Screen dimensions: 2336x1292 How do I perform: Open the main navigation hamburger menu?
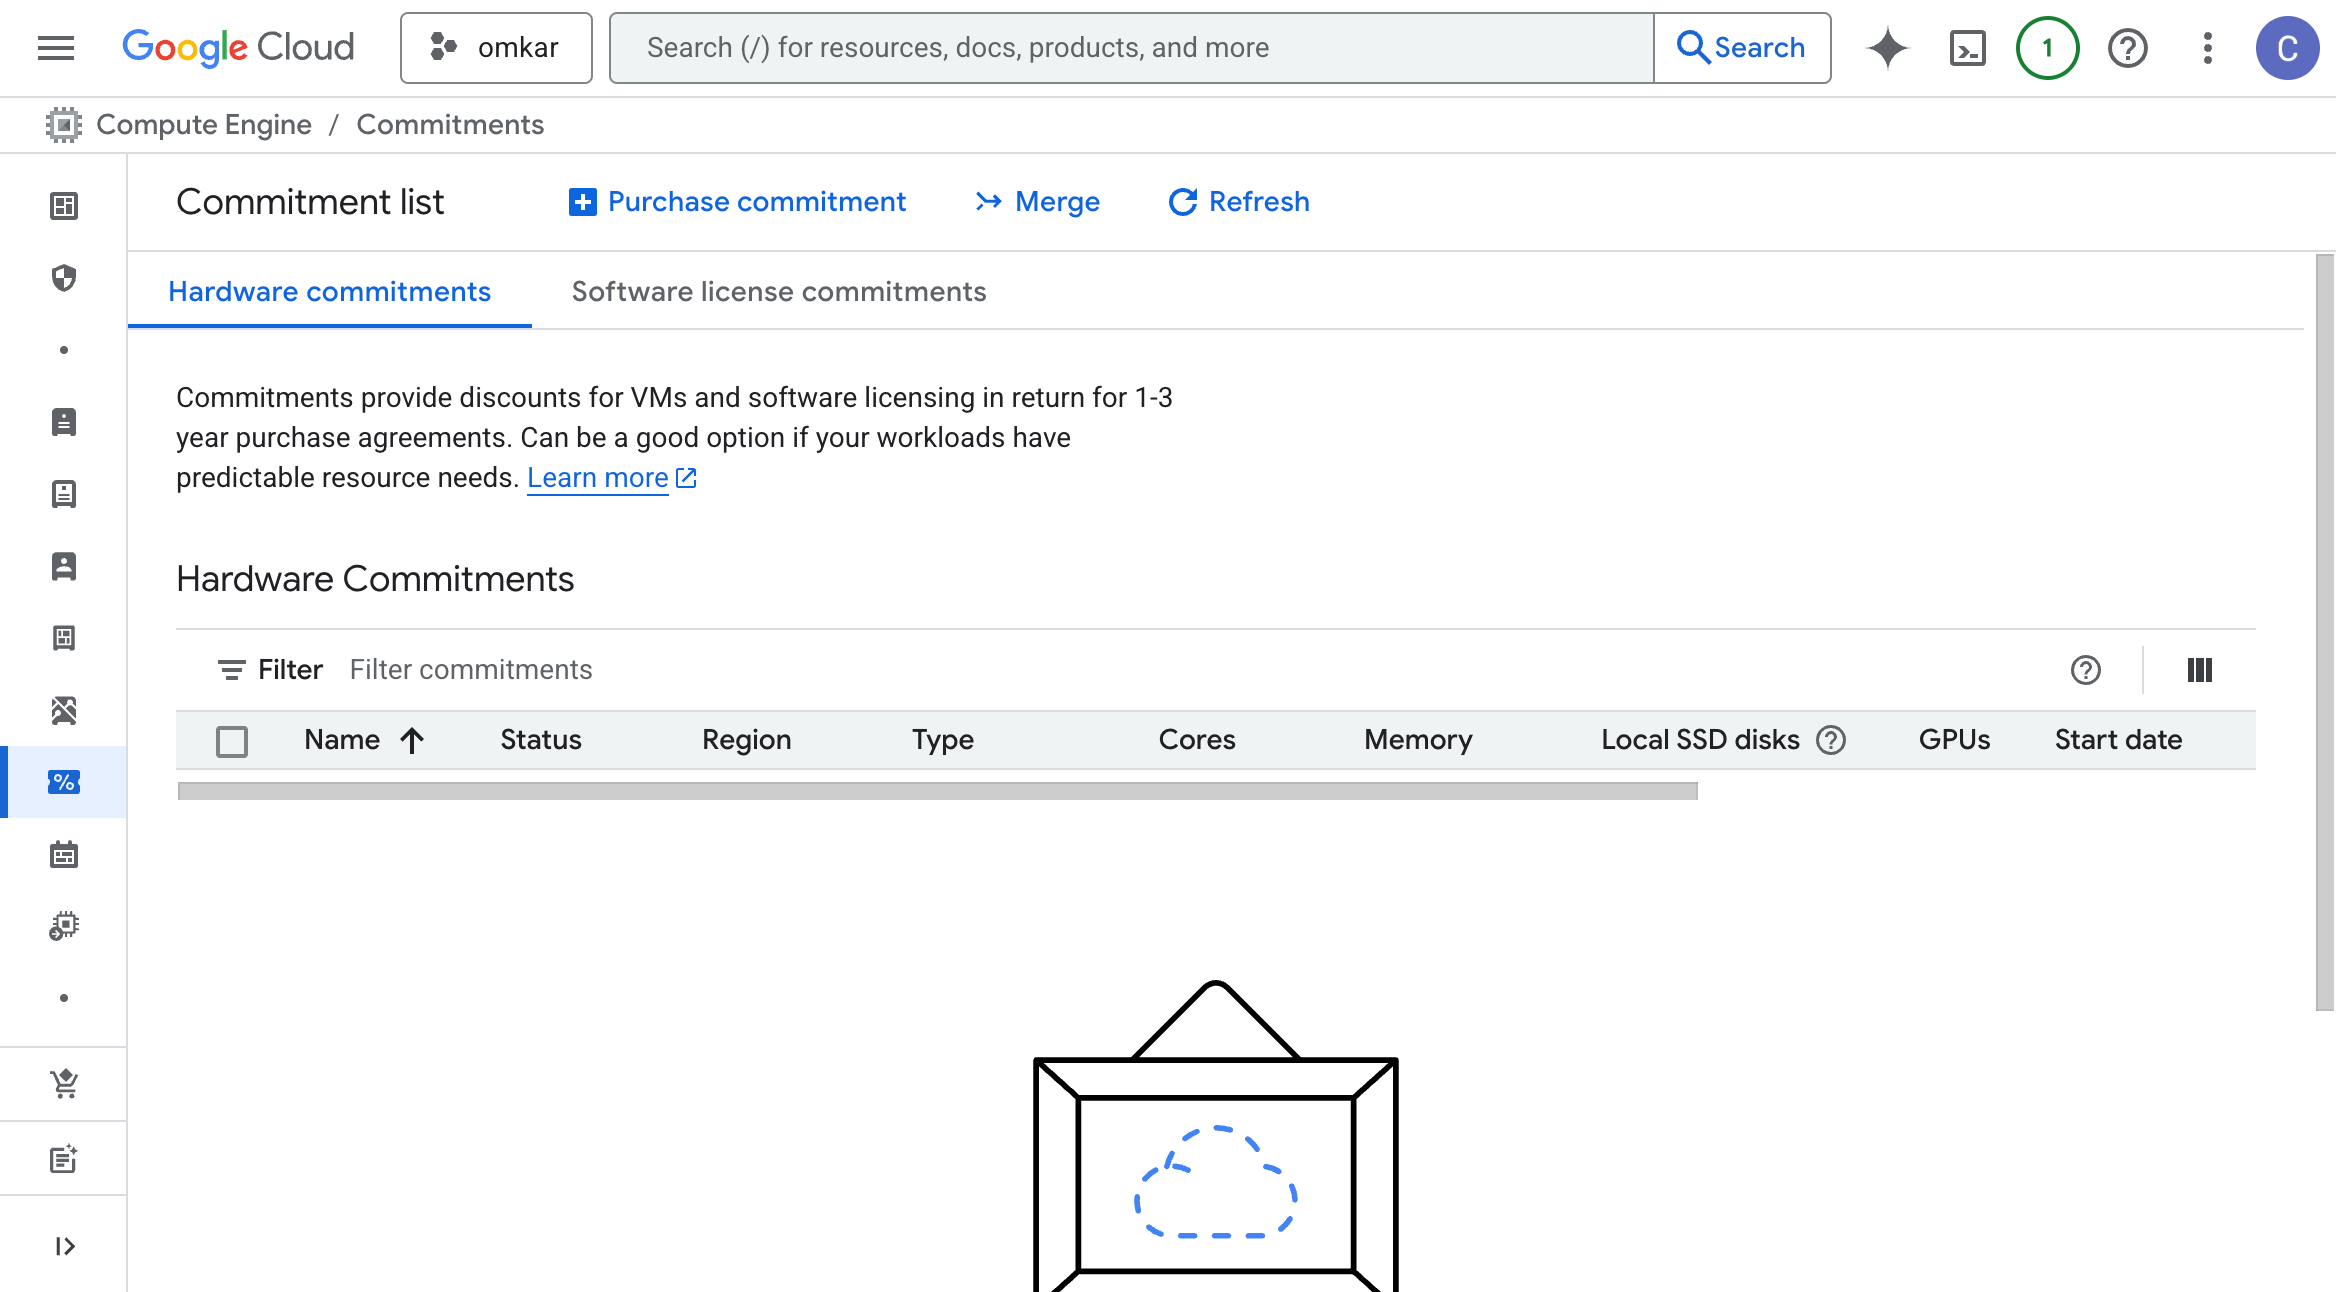click(x=56, y=48)
